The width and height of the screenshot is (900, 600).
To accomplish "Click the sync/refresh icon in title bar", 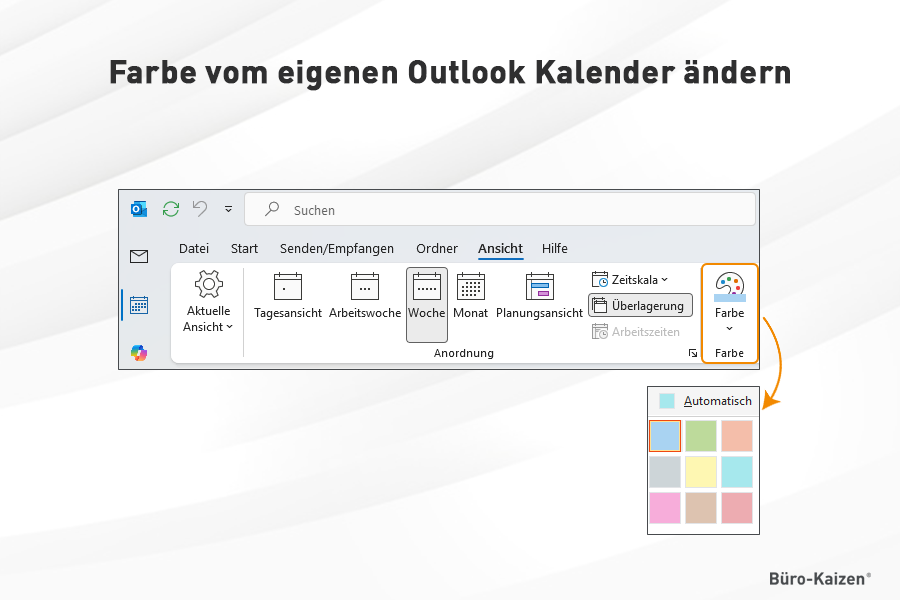I will [171, 209].
